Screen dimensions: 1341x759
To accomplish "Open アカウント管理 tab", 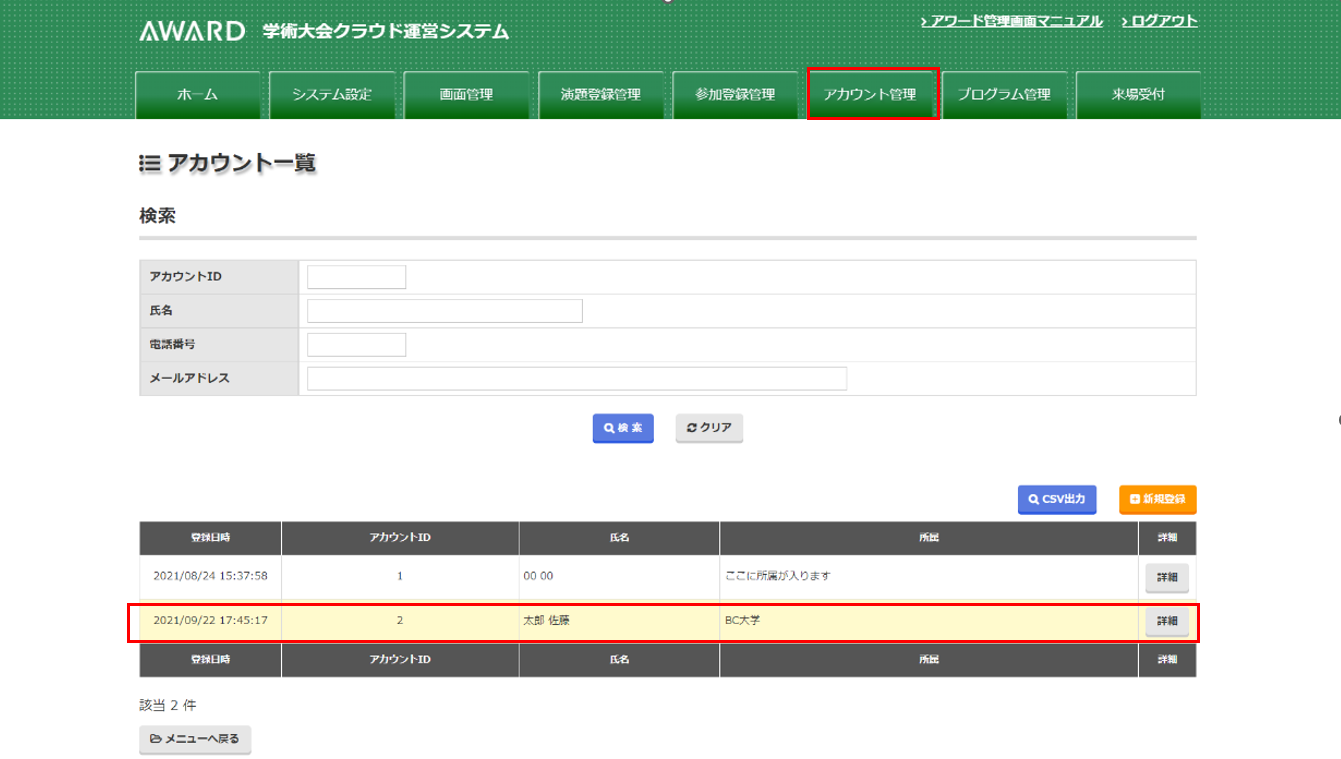I will coord(870,95).
